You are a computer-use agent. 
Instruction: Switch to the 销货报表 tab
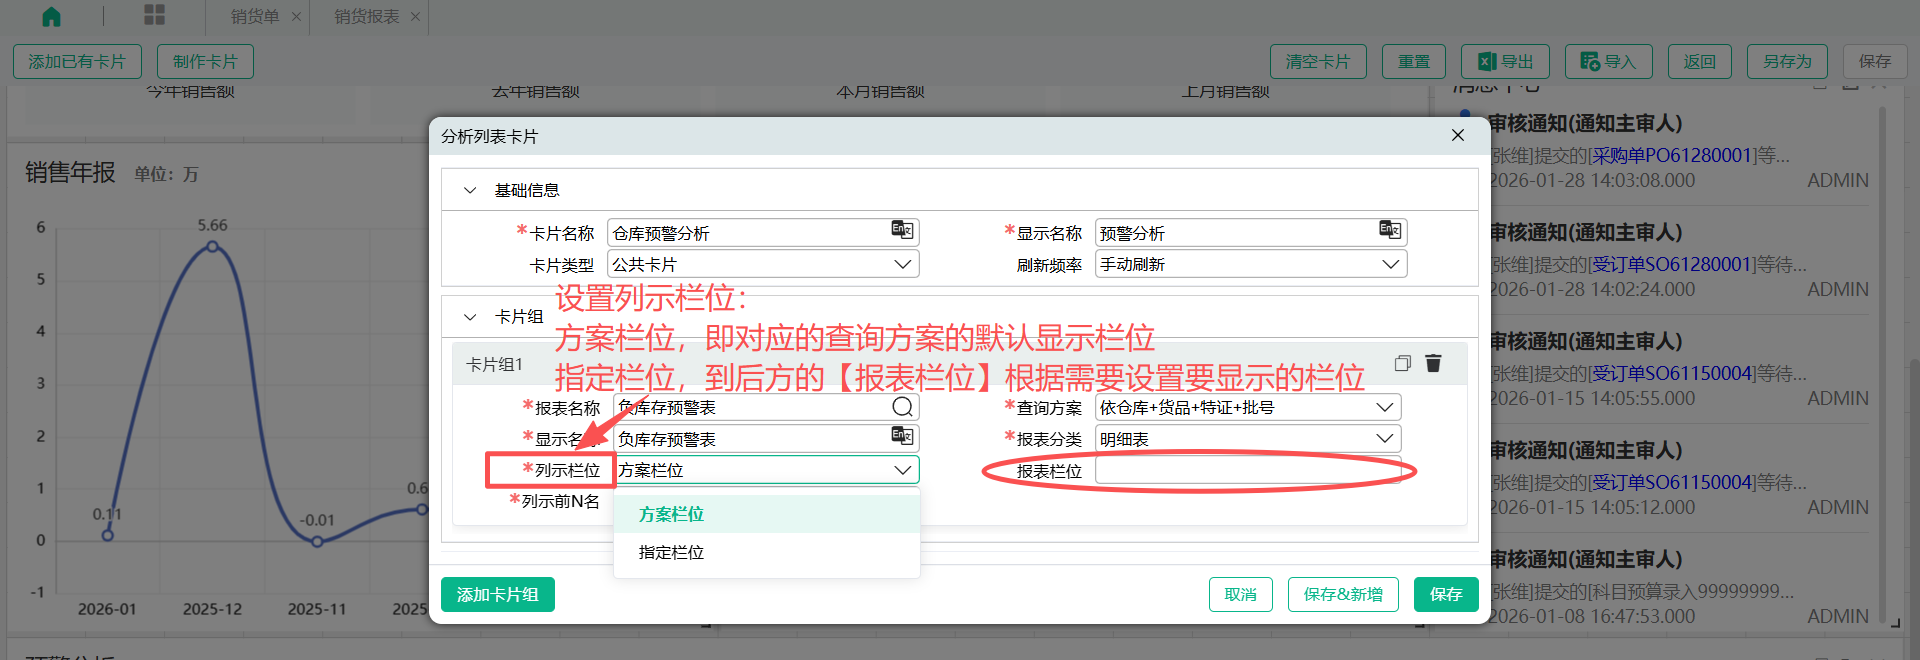[366, 17]
